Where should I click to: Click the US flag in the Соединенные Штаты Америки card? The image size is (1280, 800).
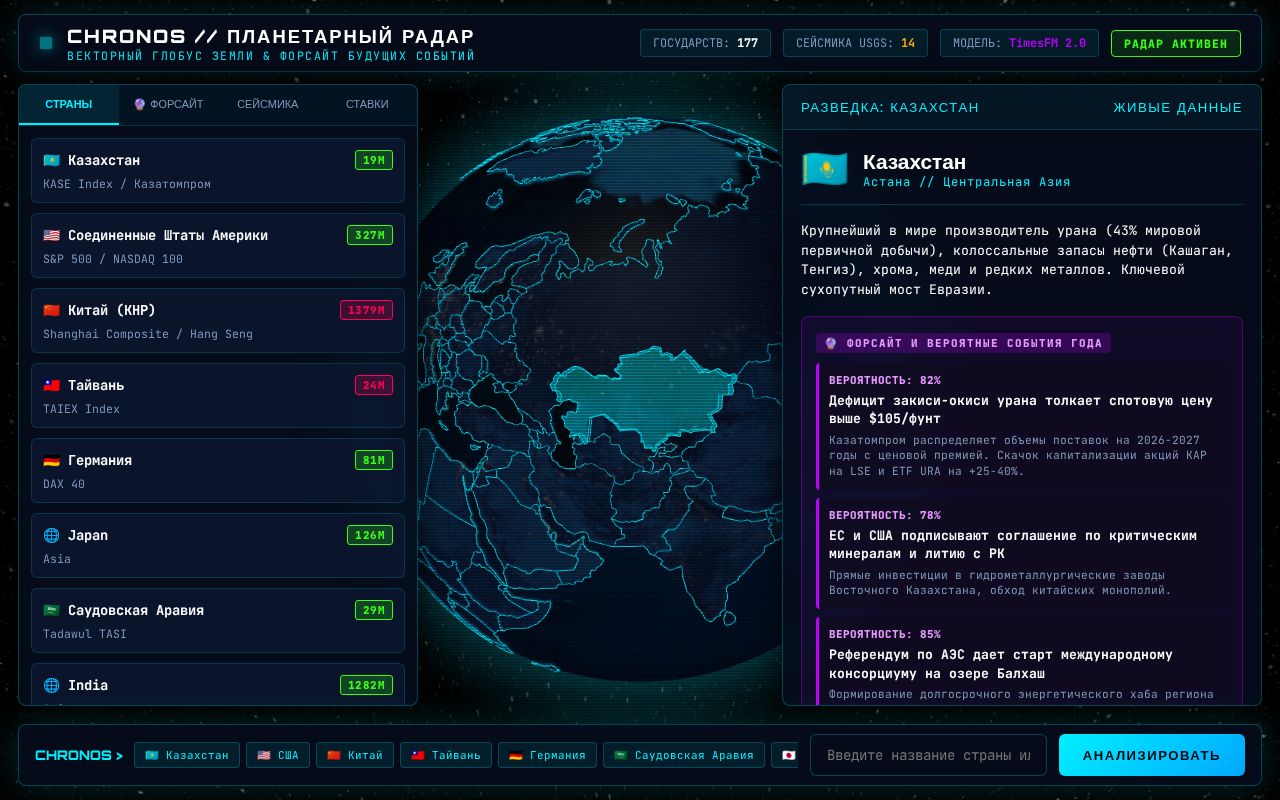point(52,235)
